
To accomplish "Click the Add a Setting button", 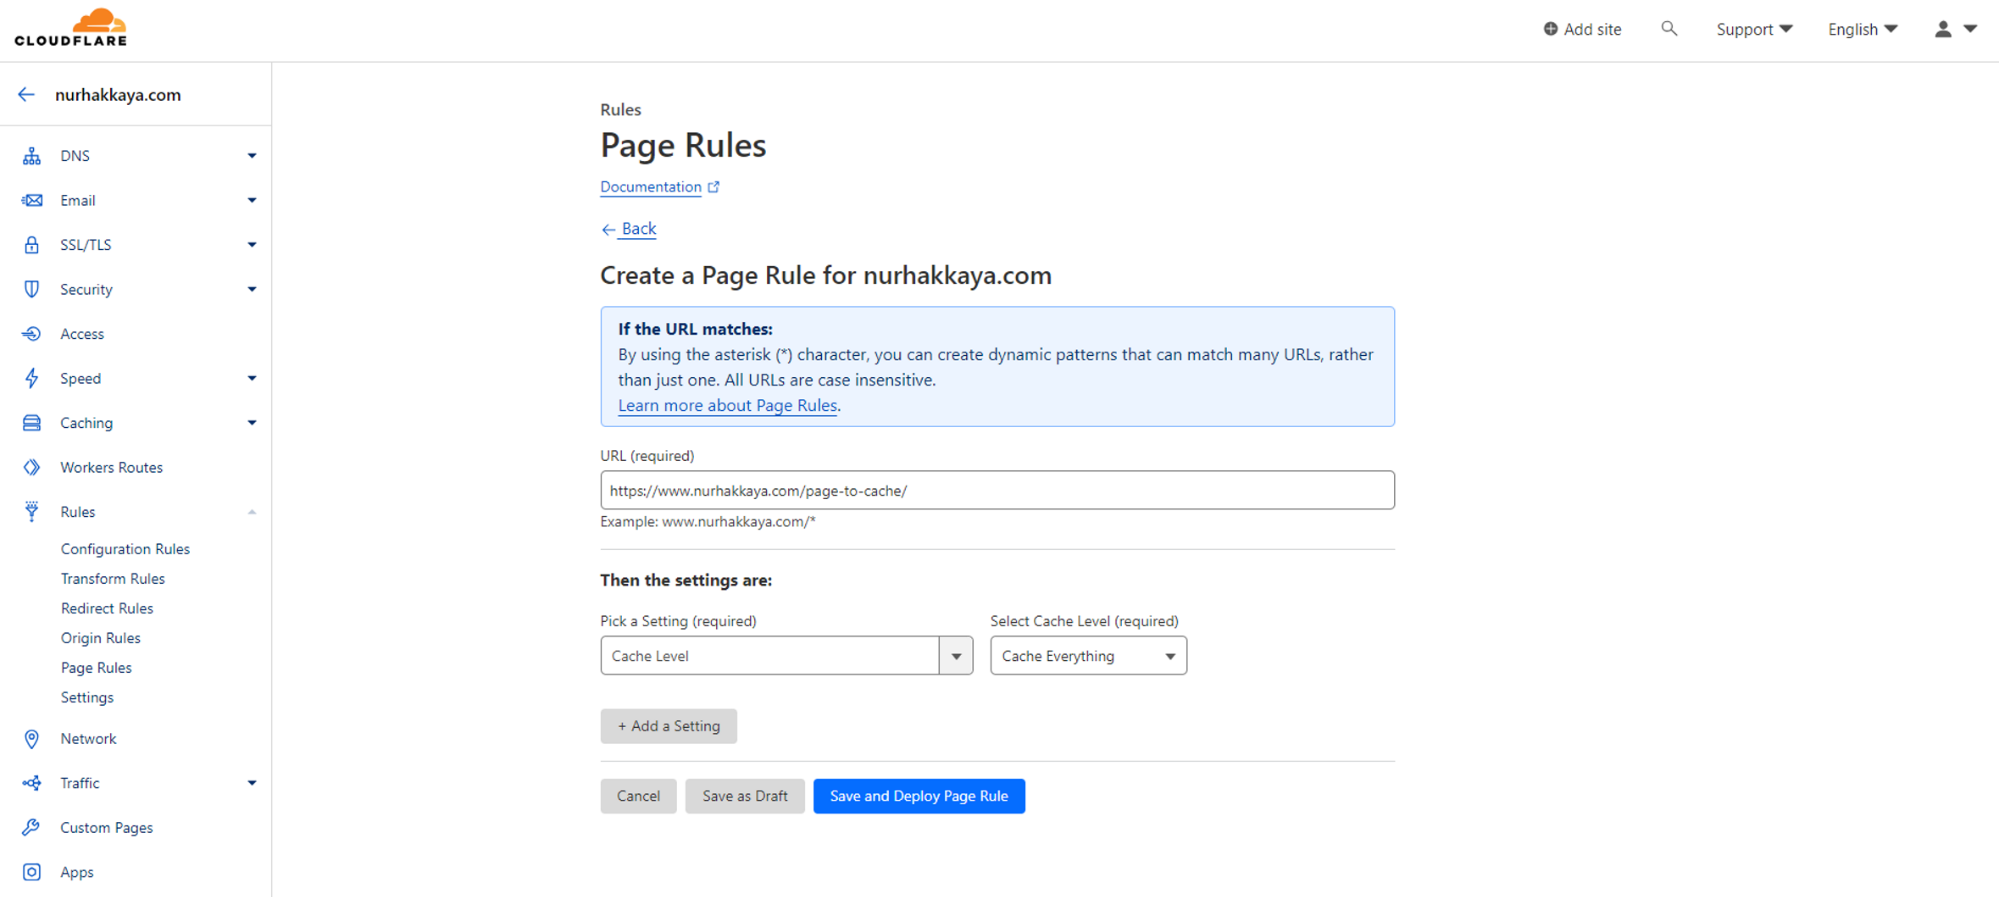I will 669,726.
